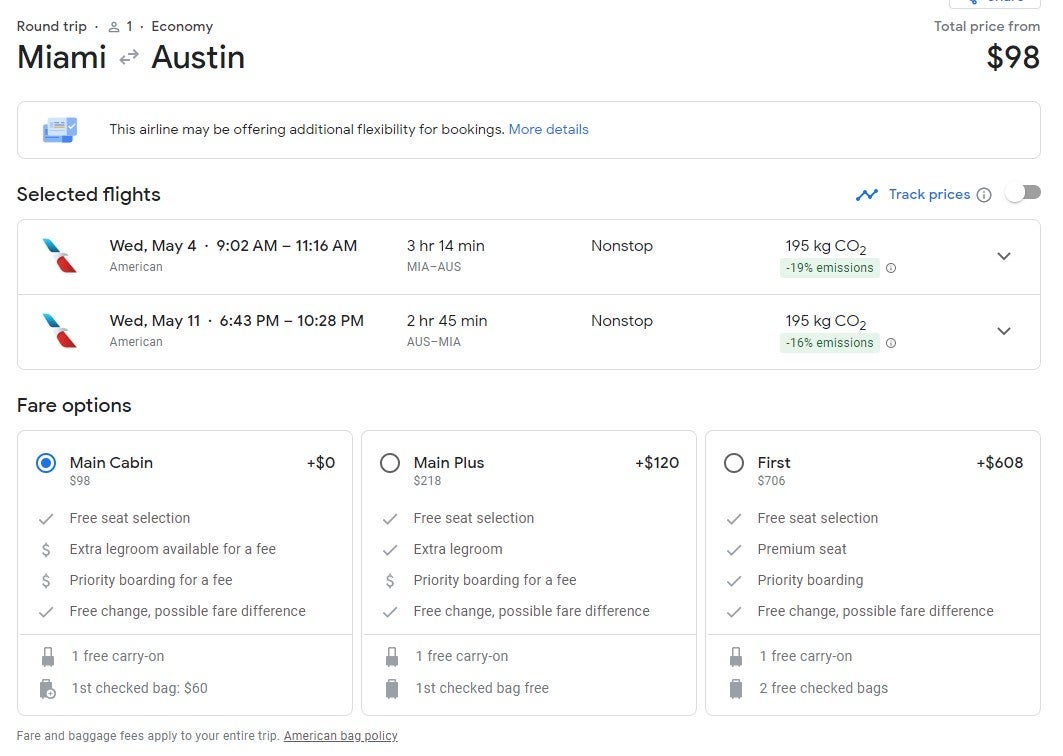This screenshot has height=756, width=1063.
Task: Click the flexibility ticket icon in banner
Action: [x=59, y=130]
